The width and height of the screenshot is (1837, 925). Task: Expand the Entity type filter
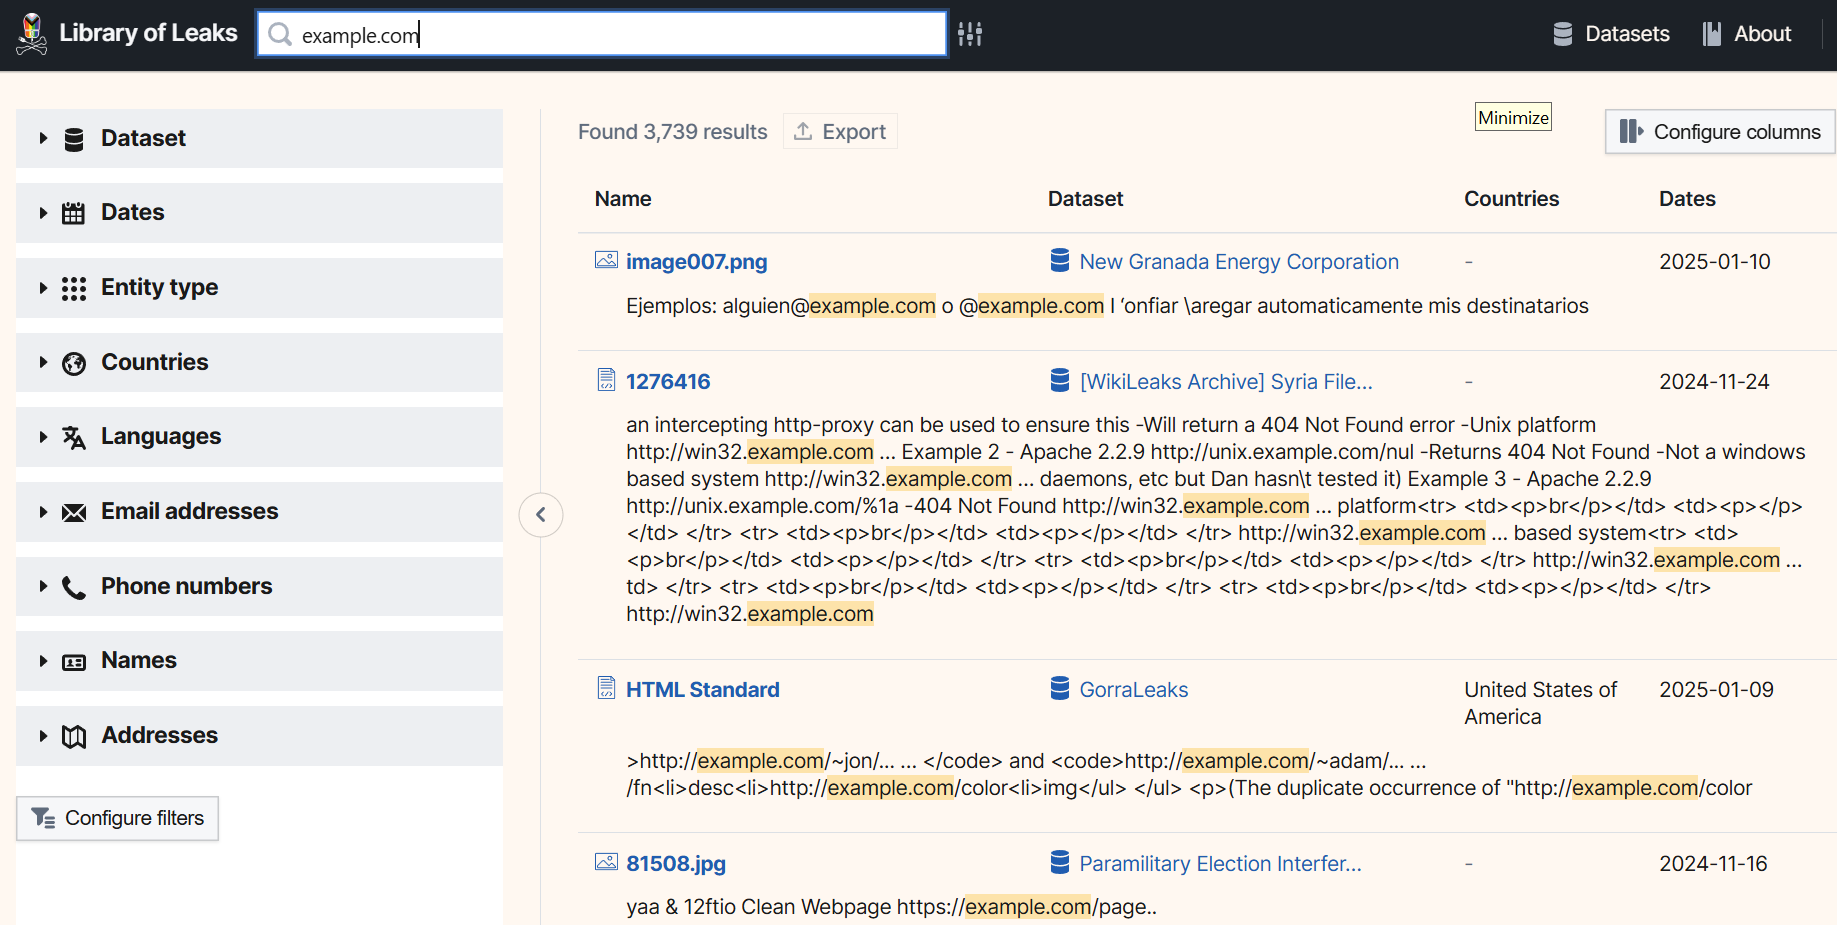click(x=259, y=288)
